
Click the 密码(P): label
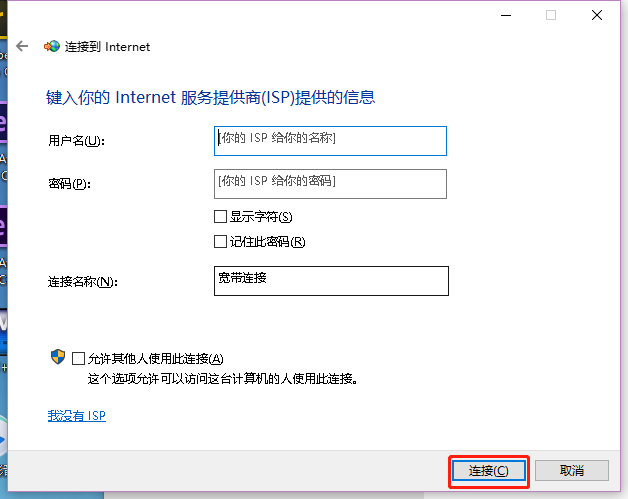70,184
